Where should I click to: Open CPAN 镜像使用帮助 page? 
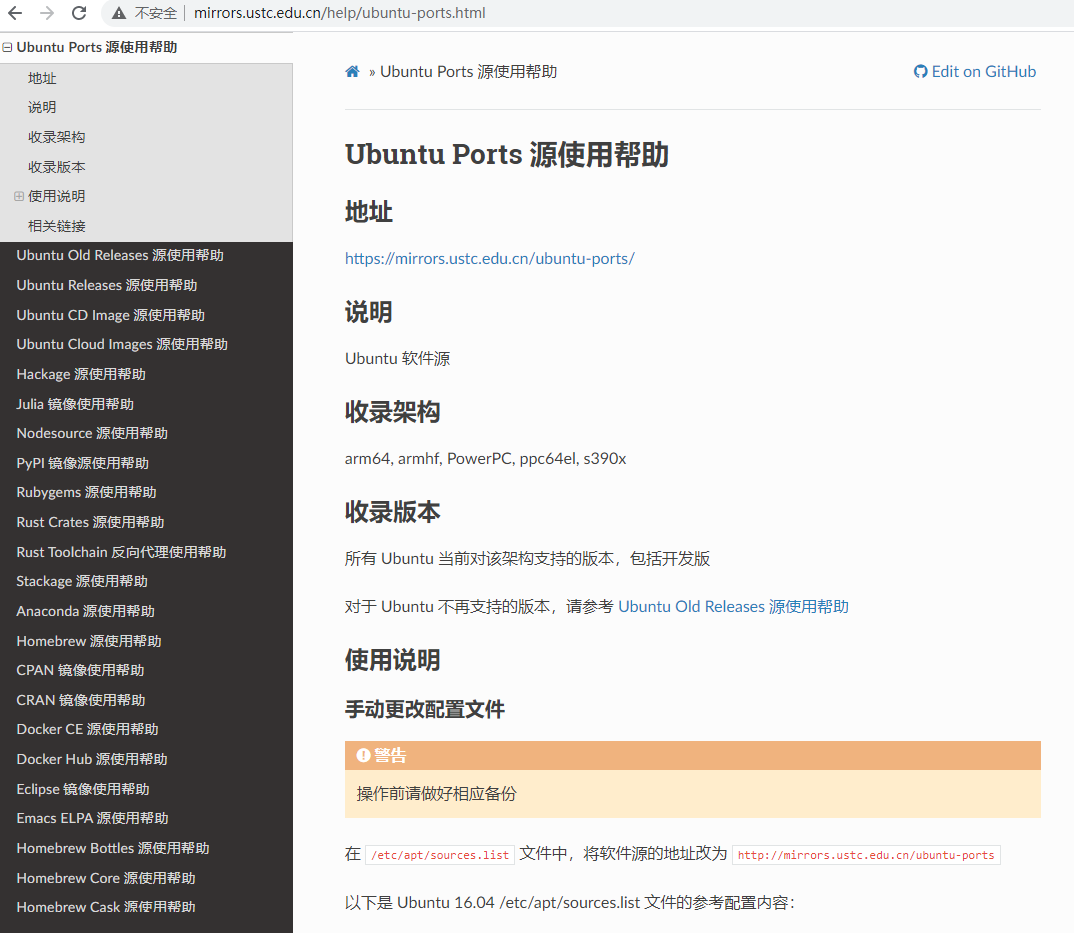point(80,670)
